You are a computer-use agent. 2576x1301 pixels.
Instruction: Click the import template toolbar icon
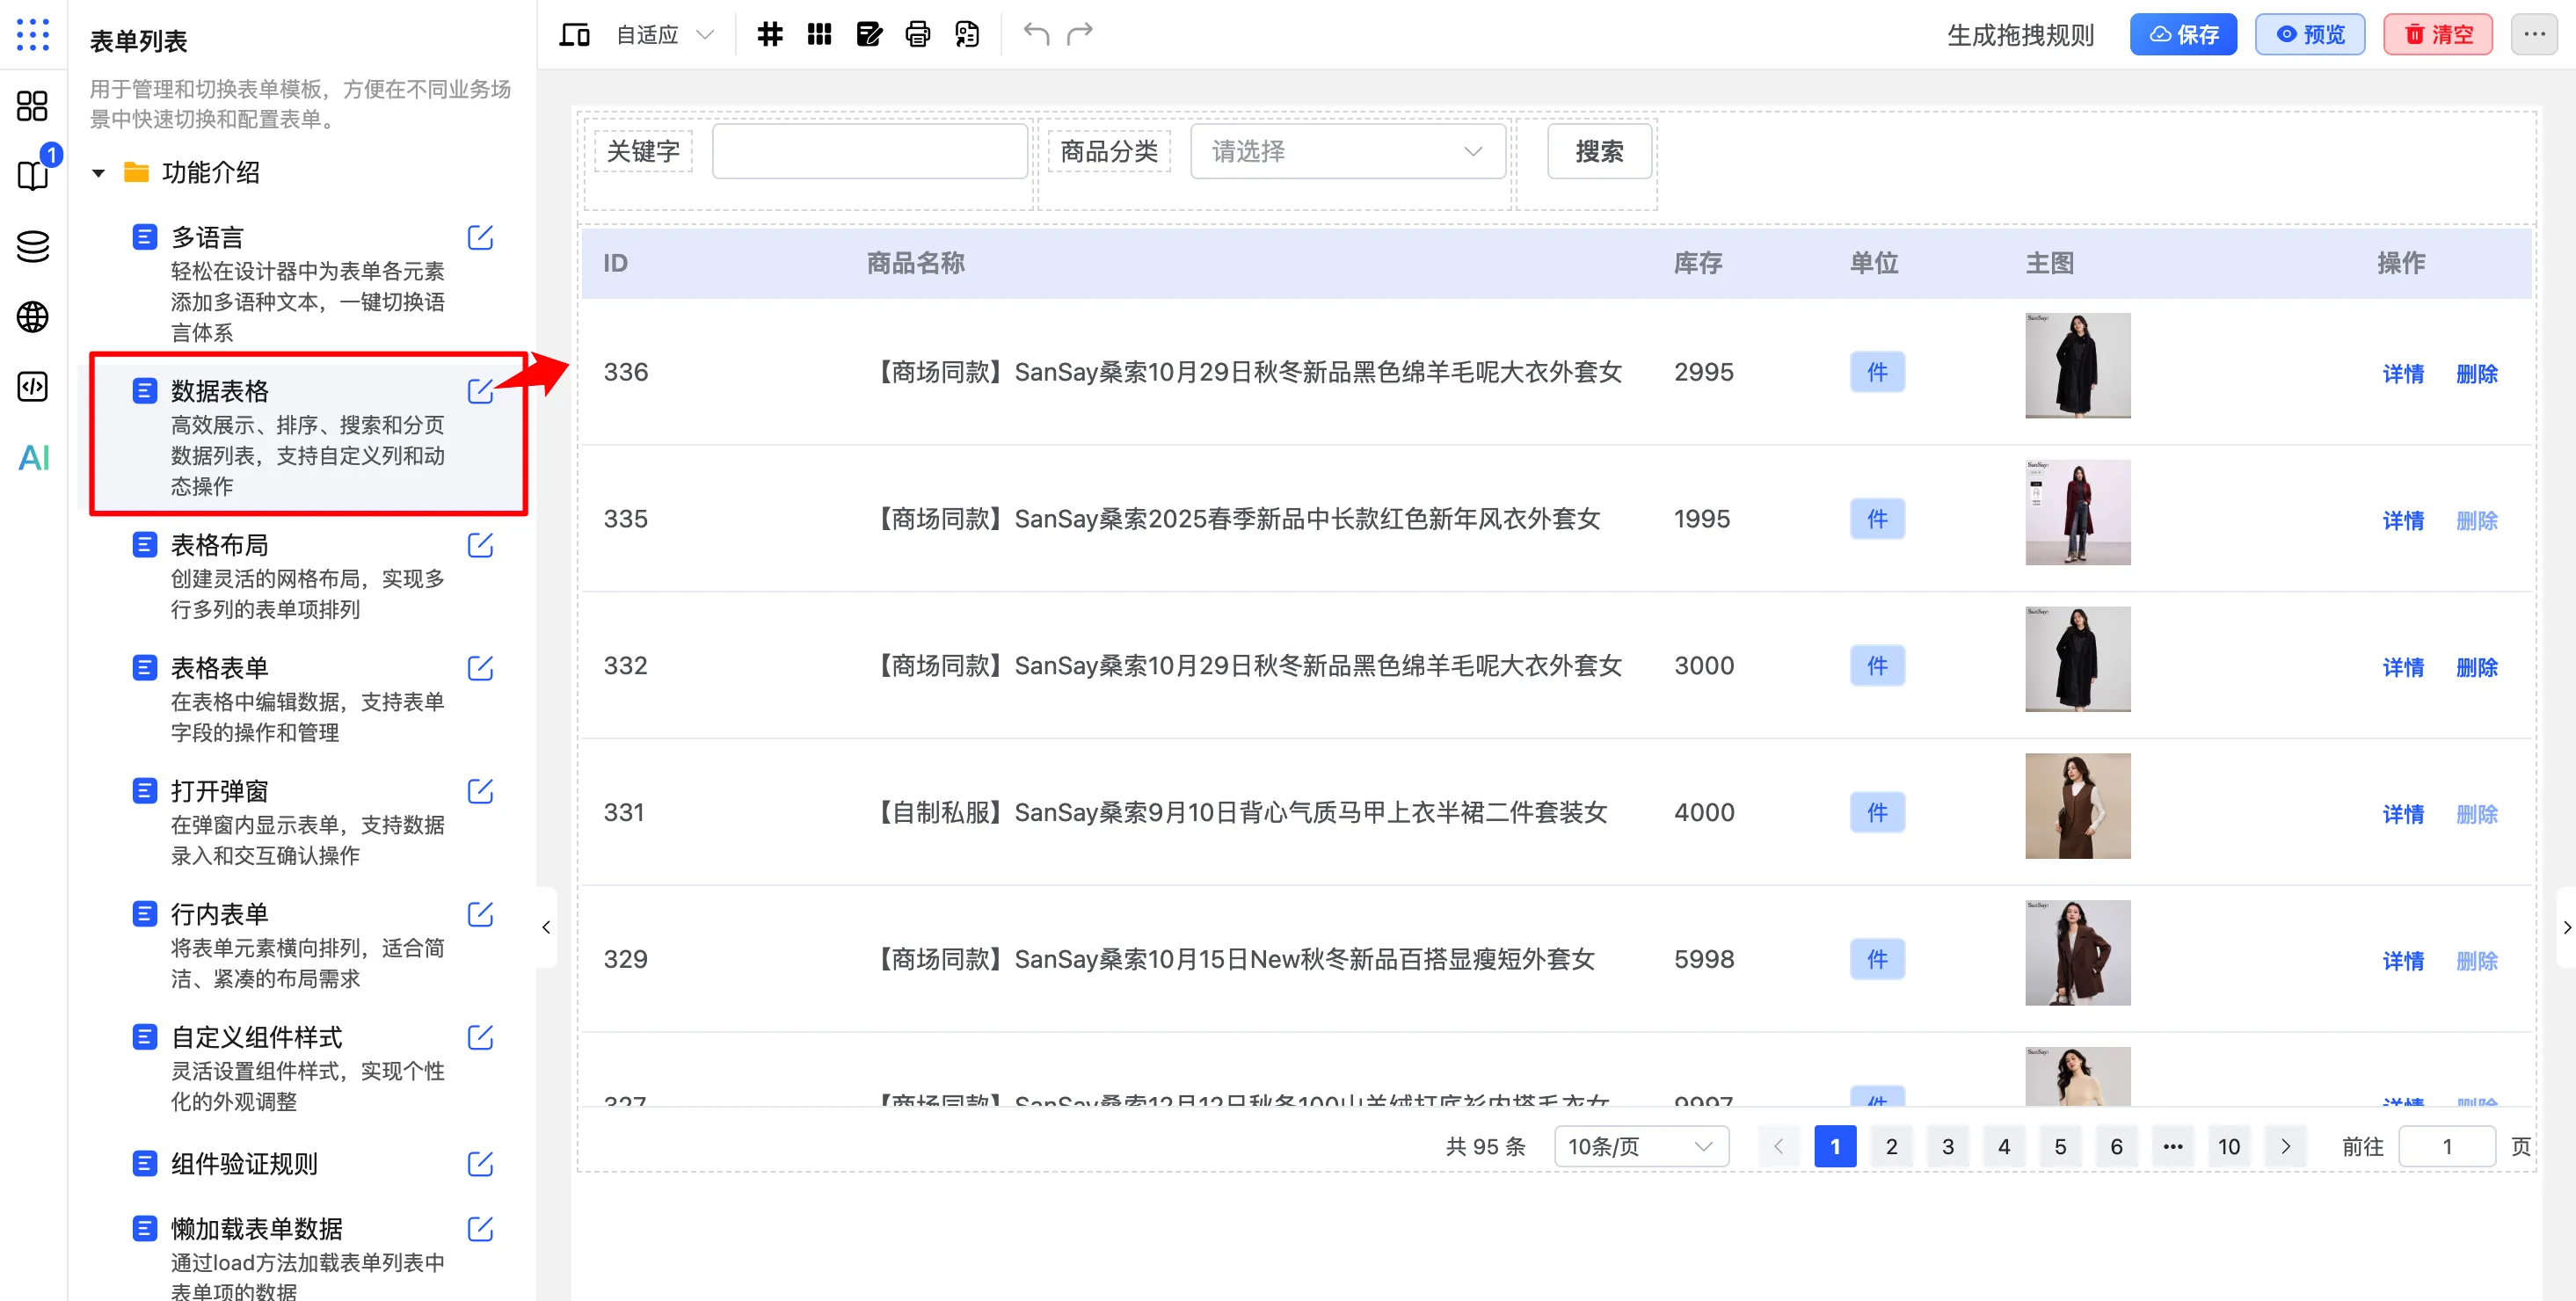tap(965, 33)
